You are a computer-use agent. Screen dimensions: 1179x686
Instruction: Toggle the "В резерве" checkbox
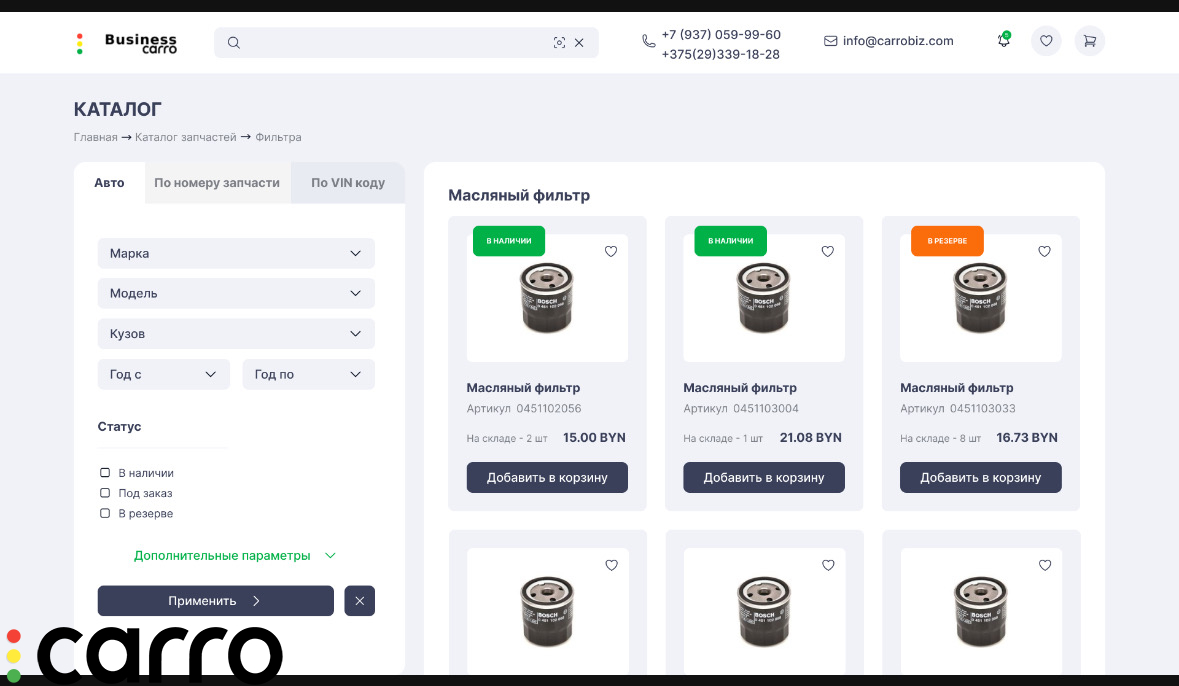[x=105, y=513]
